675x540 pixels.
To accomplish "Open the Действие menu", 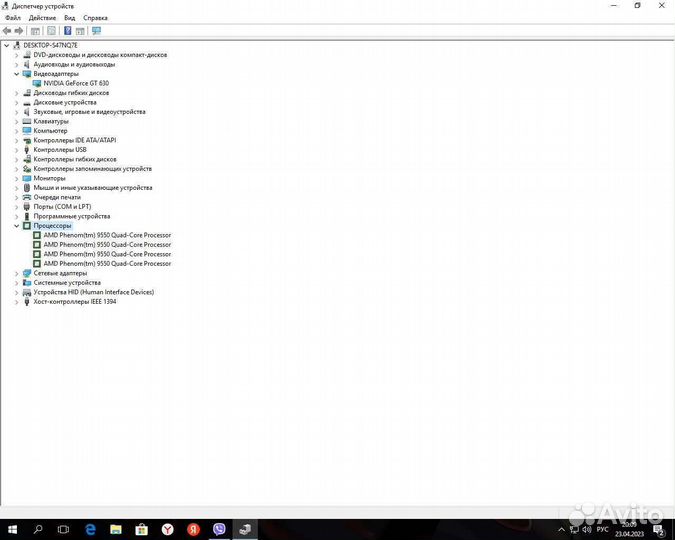I will coord(42,18).
